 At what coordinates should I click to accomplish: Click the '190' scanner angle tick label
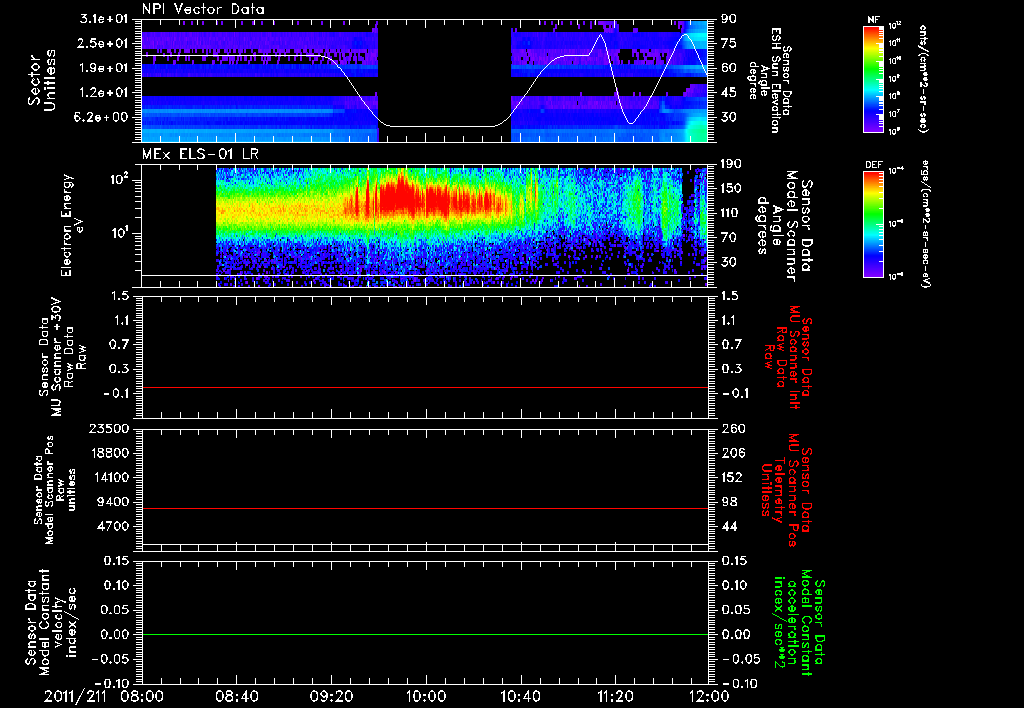tap(731, 164)
